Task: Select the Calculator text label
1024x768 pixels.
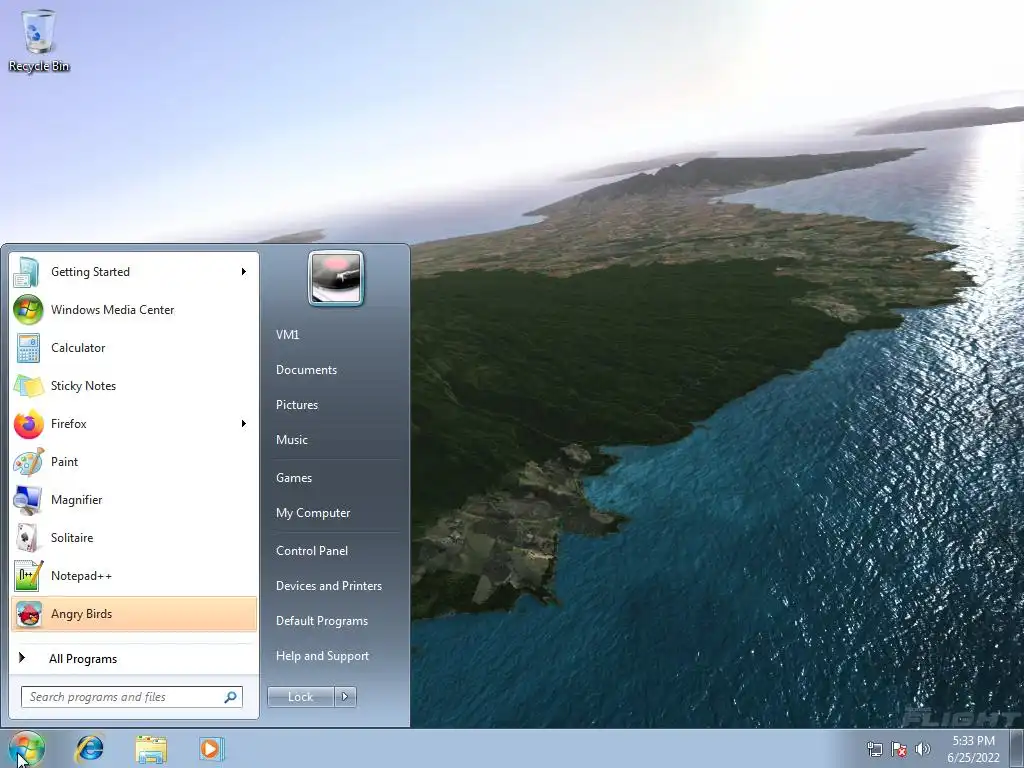Action: pyautogui.click(x=78, y=348)
